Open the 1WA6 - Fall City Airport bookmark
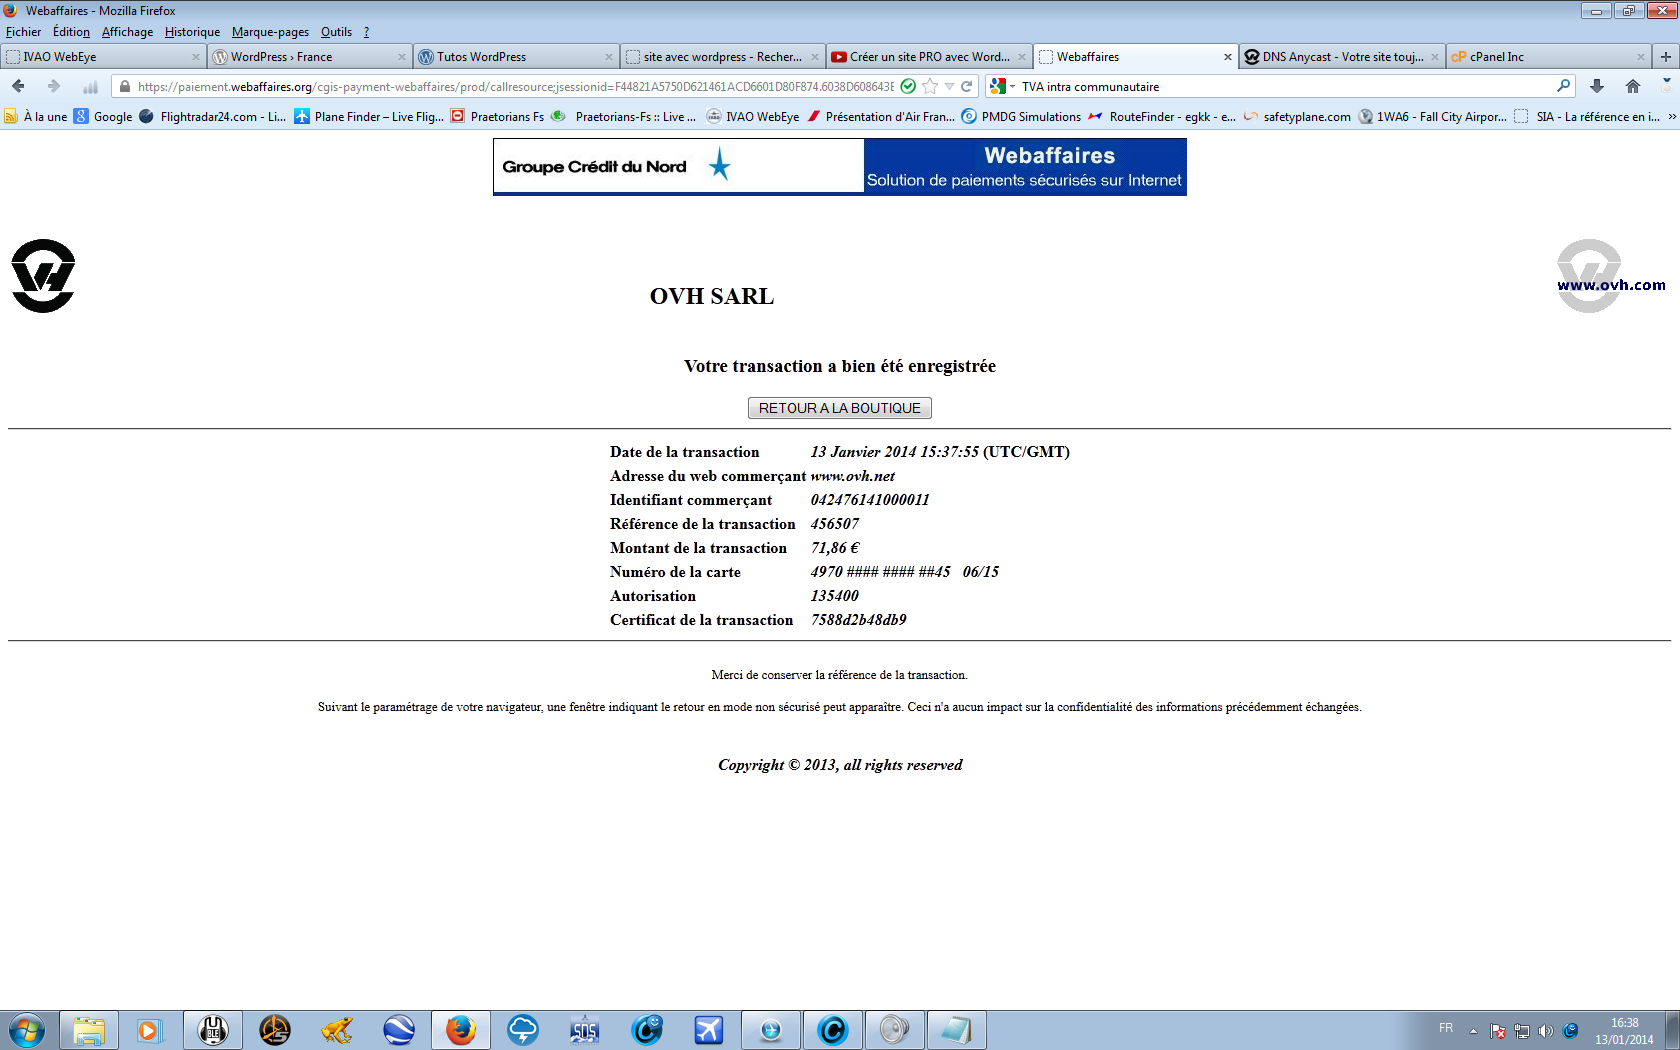Viewport: 1680px width, 1050px height. [1433, 117]
